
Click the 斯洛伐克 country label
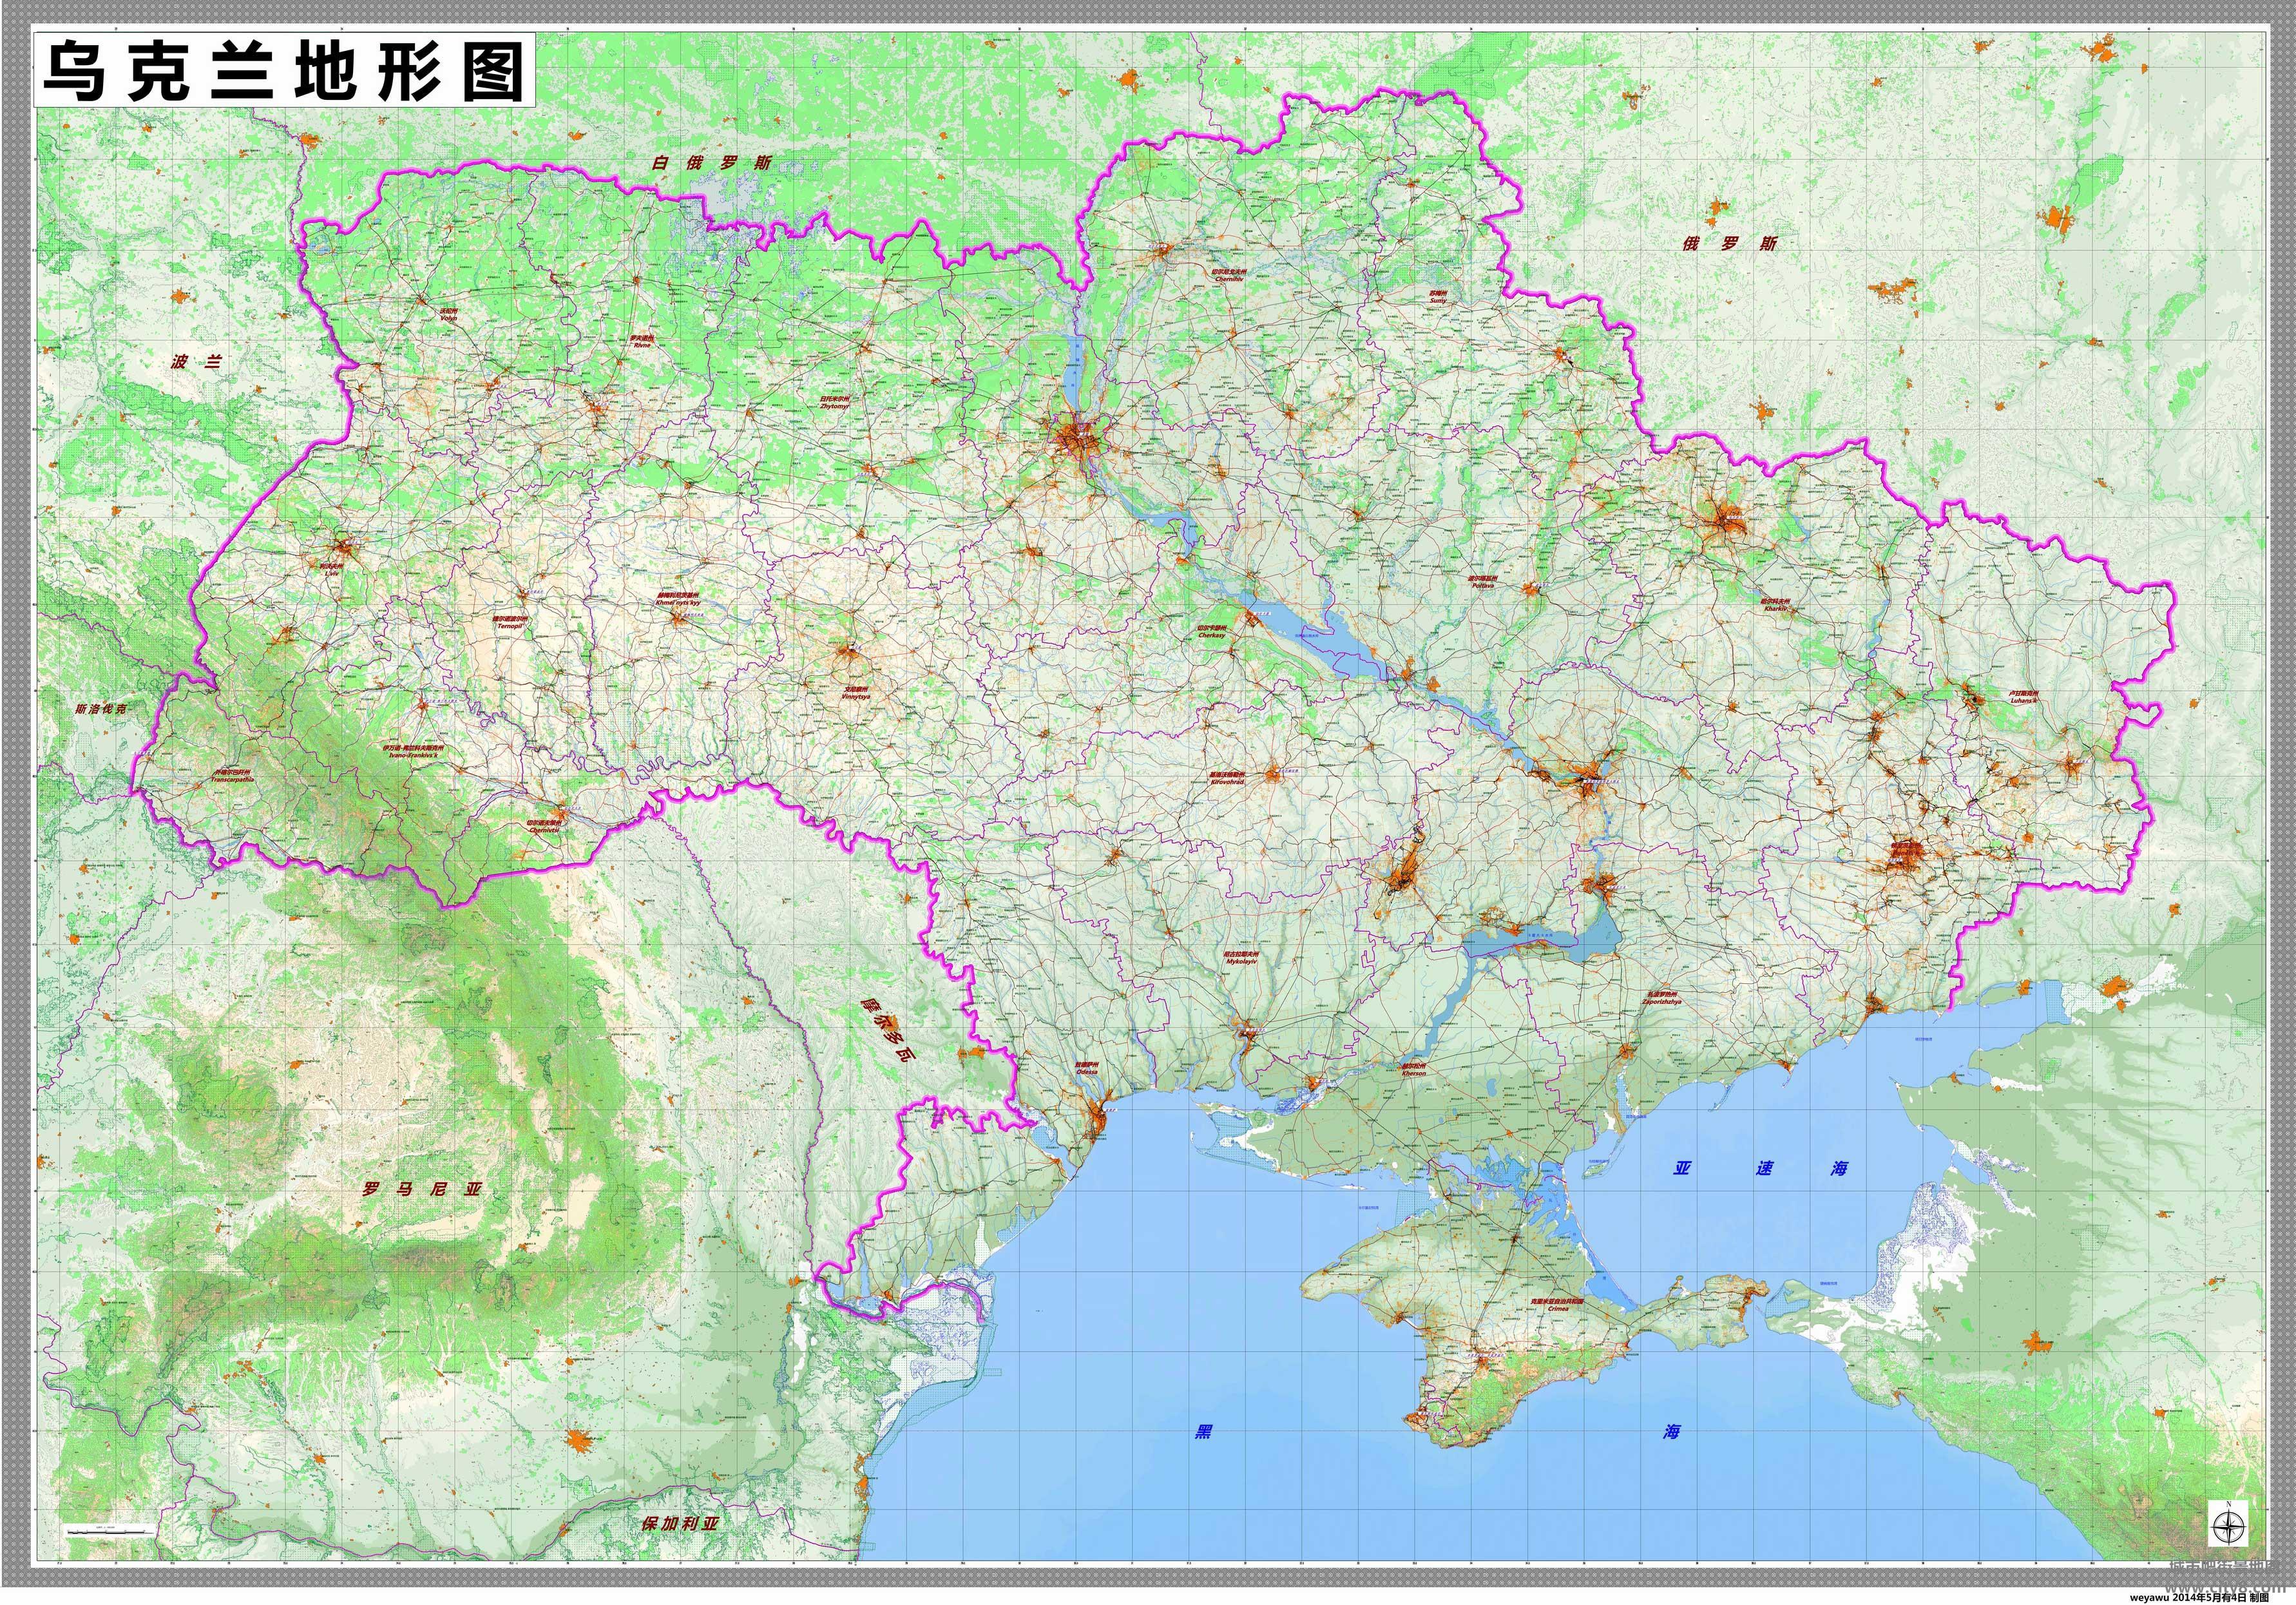[x=102, y=709]
